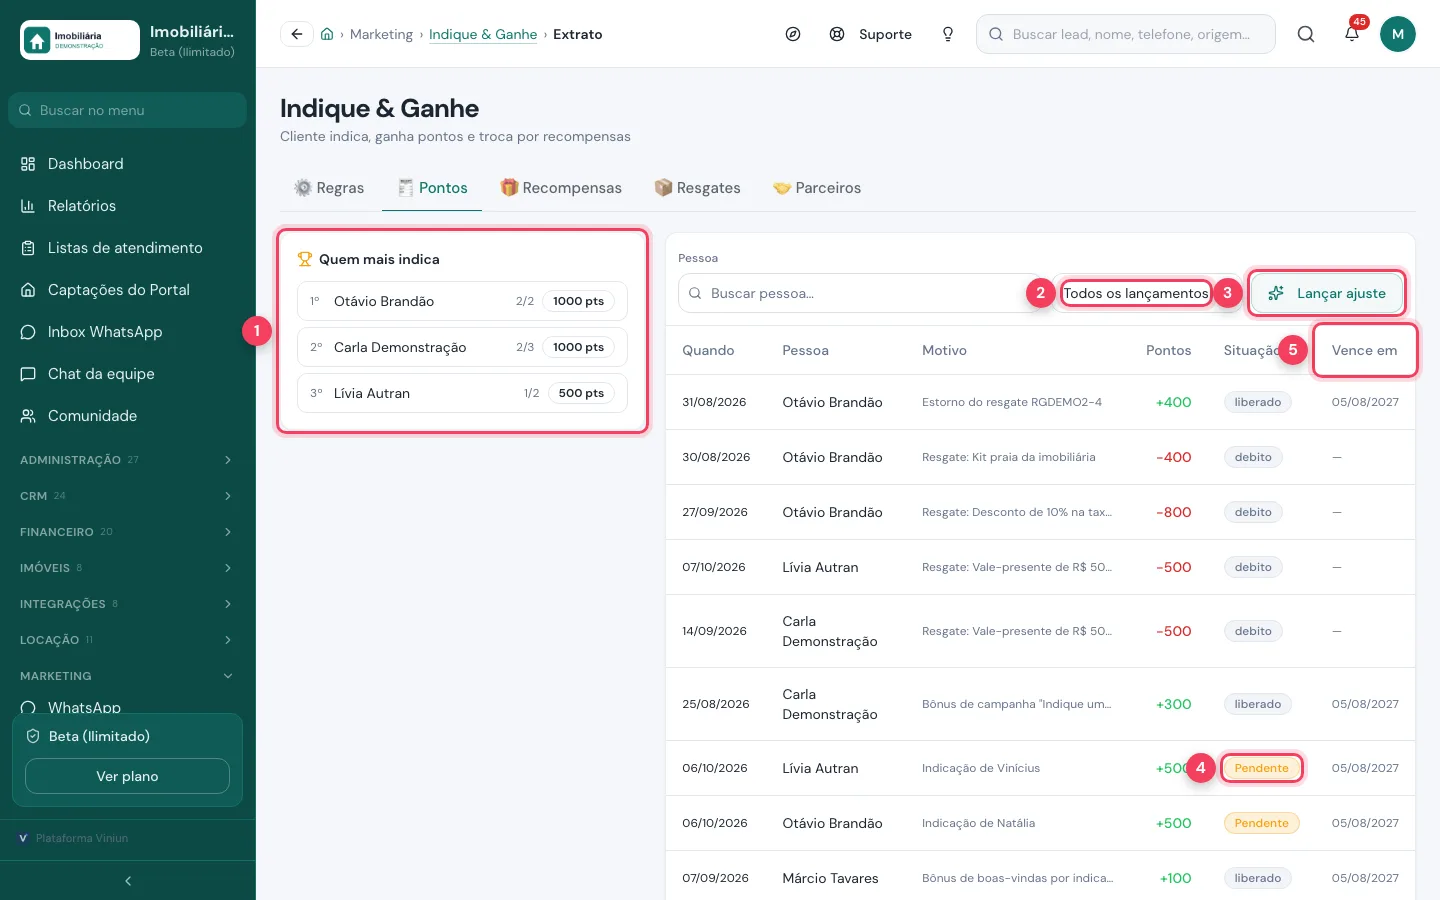Image resolution: width=1440 pixels, height=900 pixels.
Task: Open the Todos os lançamentos filter dropdown
Action: (1136, 293)
